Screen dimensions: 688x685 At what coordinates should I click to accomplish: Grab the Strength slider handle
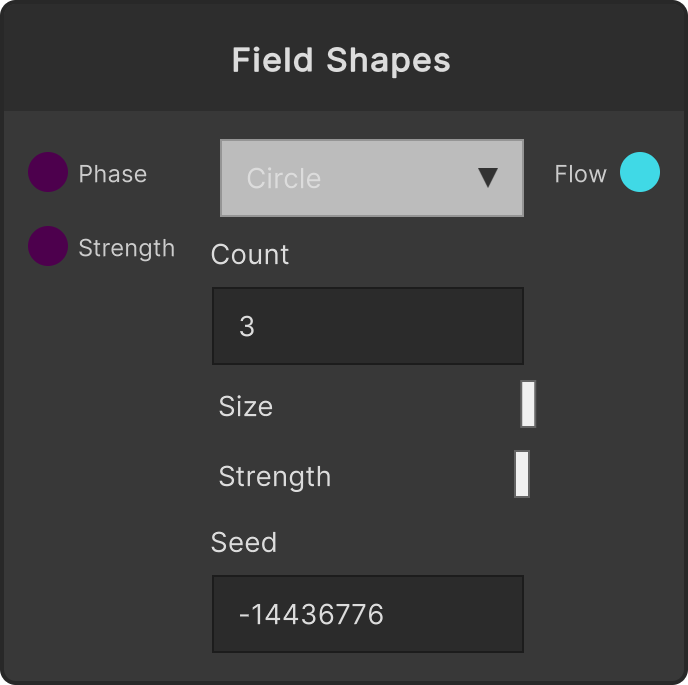[x=522, y=474]
